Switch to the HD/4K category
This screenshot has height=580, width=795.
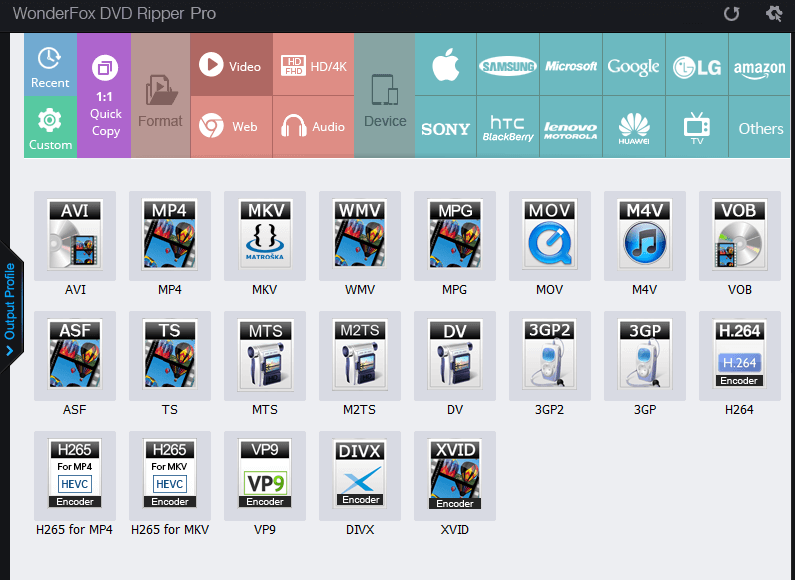coord(313,64)
